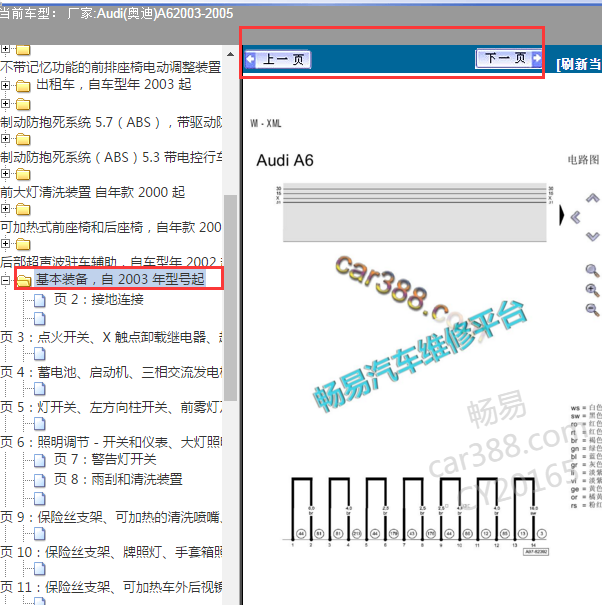Image resolution: width=602 pixels, height=605 pixels.
Task: Open 页 4:蓄电池、启动机、三相交流发电机
Action: 111,372
